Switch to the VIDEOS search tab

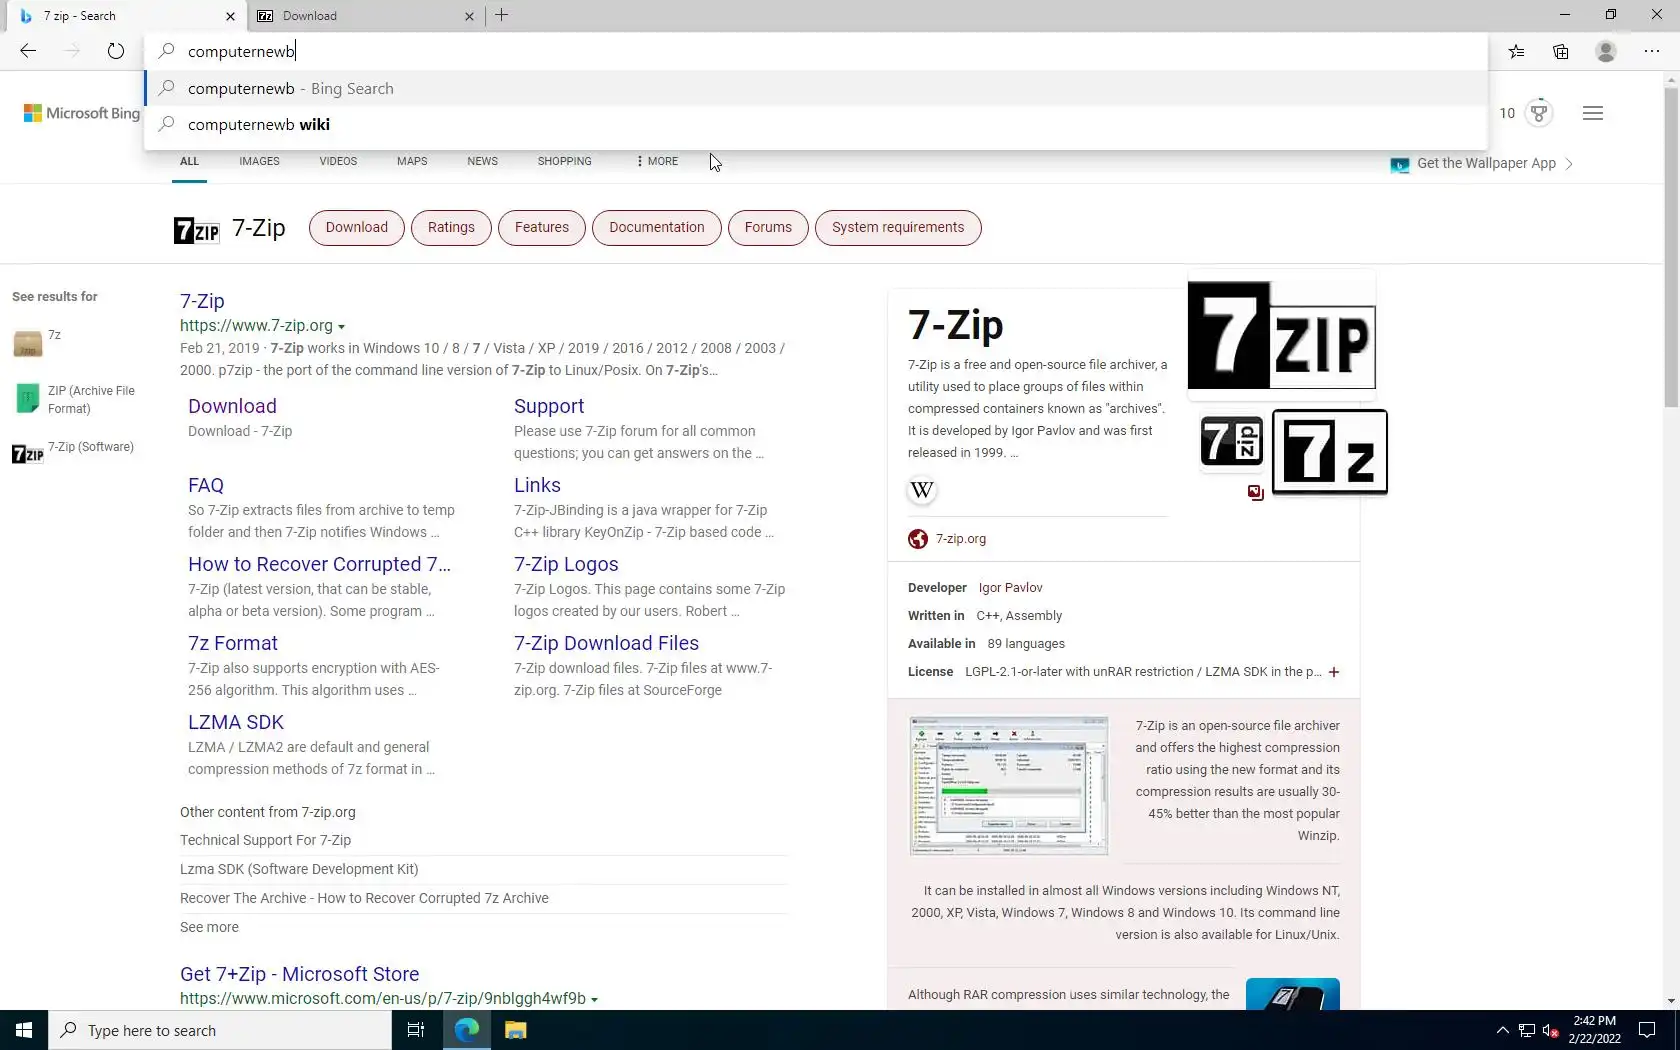point(338,161)
